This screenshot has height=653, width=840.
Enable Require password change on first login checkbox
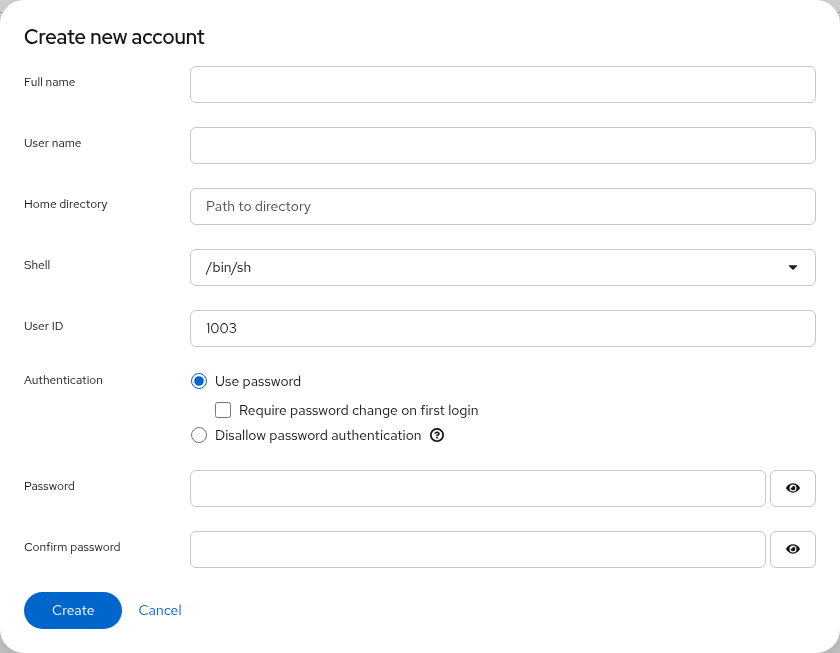[223, 410]
